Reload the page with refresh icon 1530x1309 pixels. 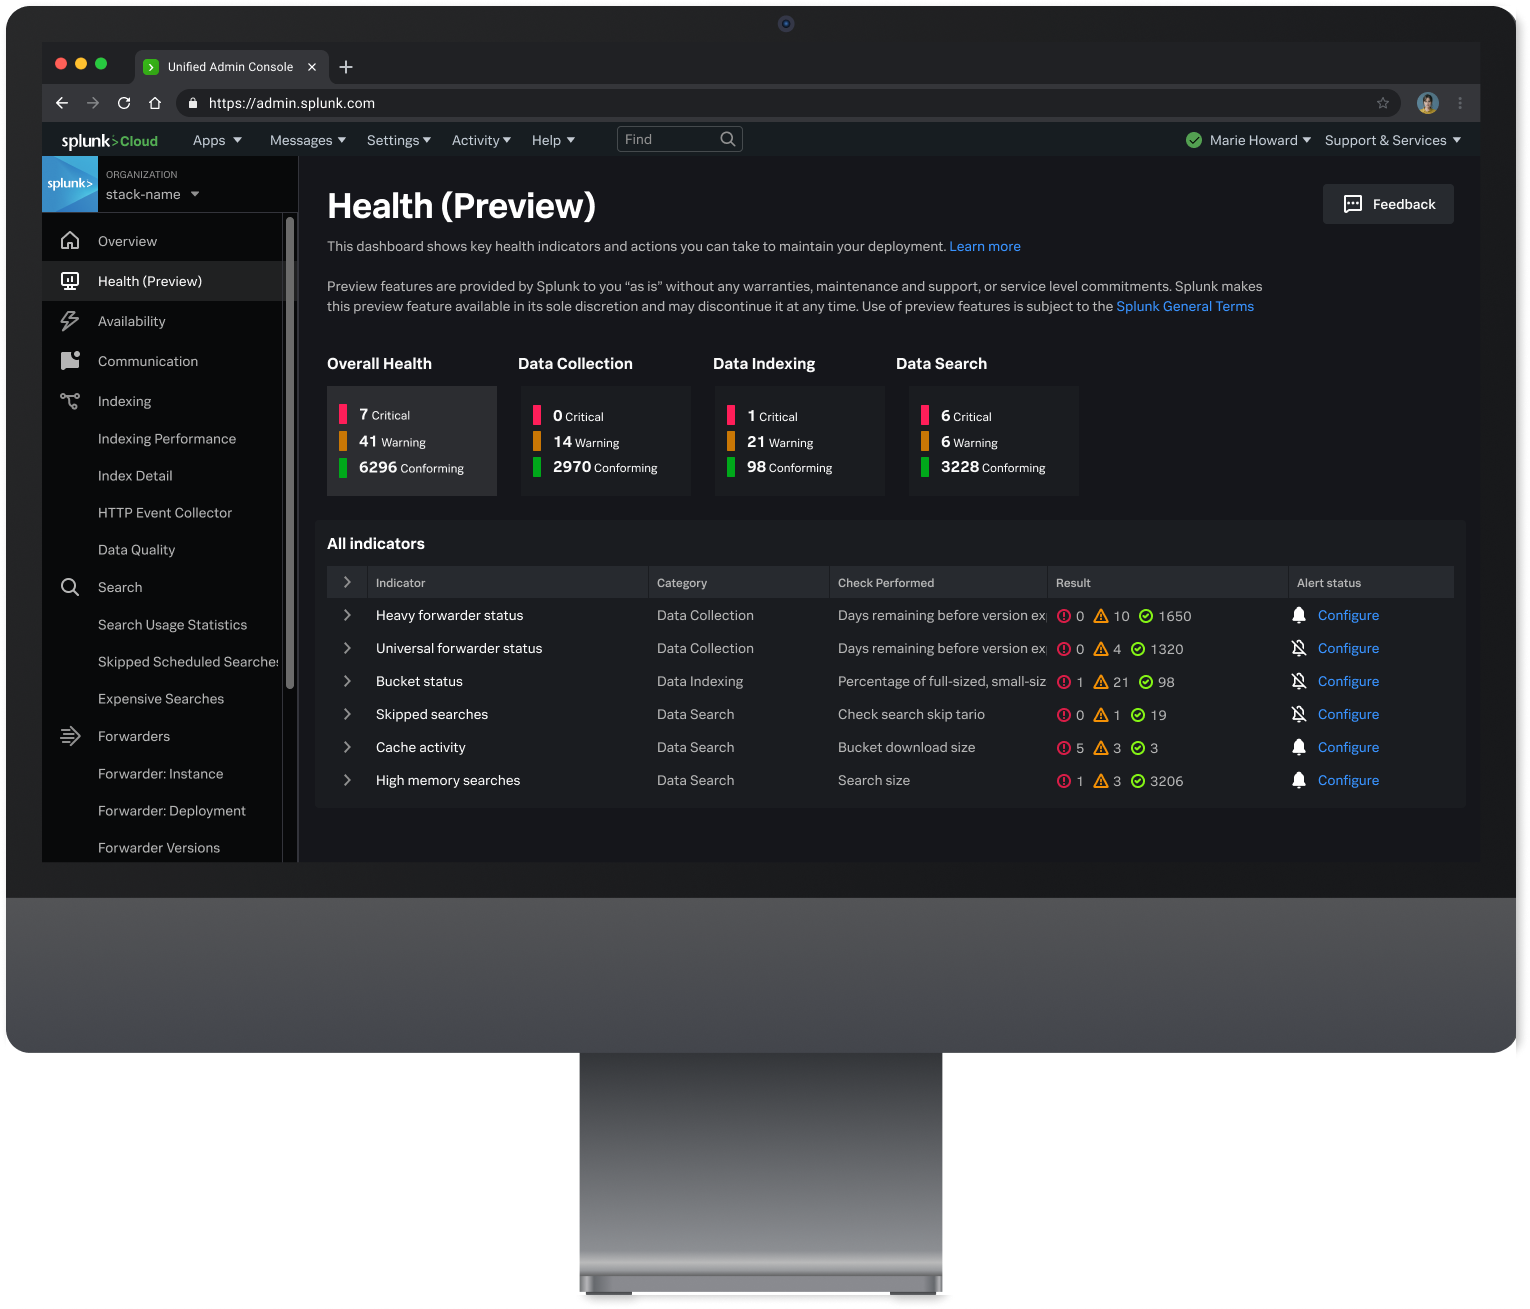pyautogui.click(x=124, y=103)
